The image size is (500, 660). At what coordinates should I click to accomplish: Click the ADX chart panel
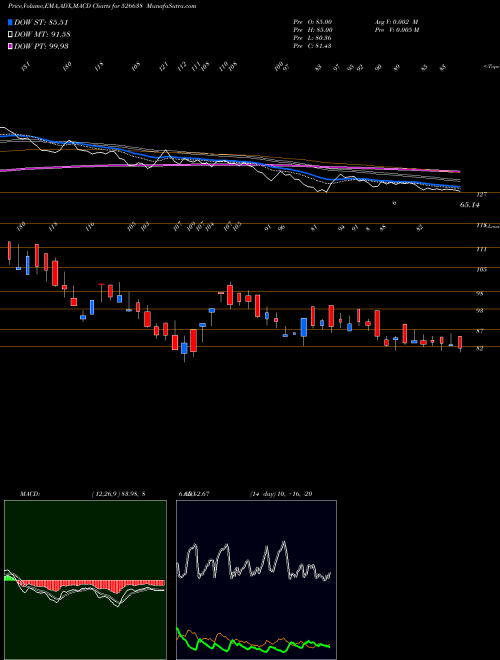pyautogui.click(x=256, y=580)
